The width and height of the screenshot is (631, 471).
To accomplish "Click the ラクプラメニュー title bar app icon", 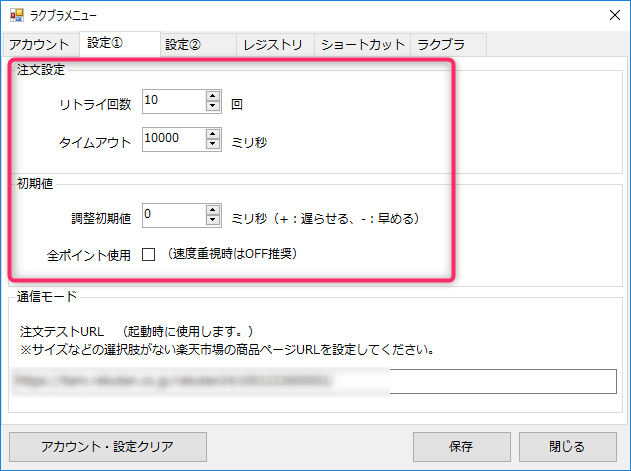I will pyautogui.click(x=16, y=16).
